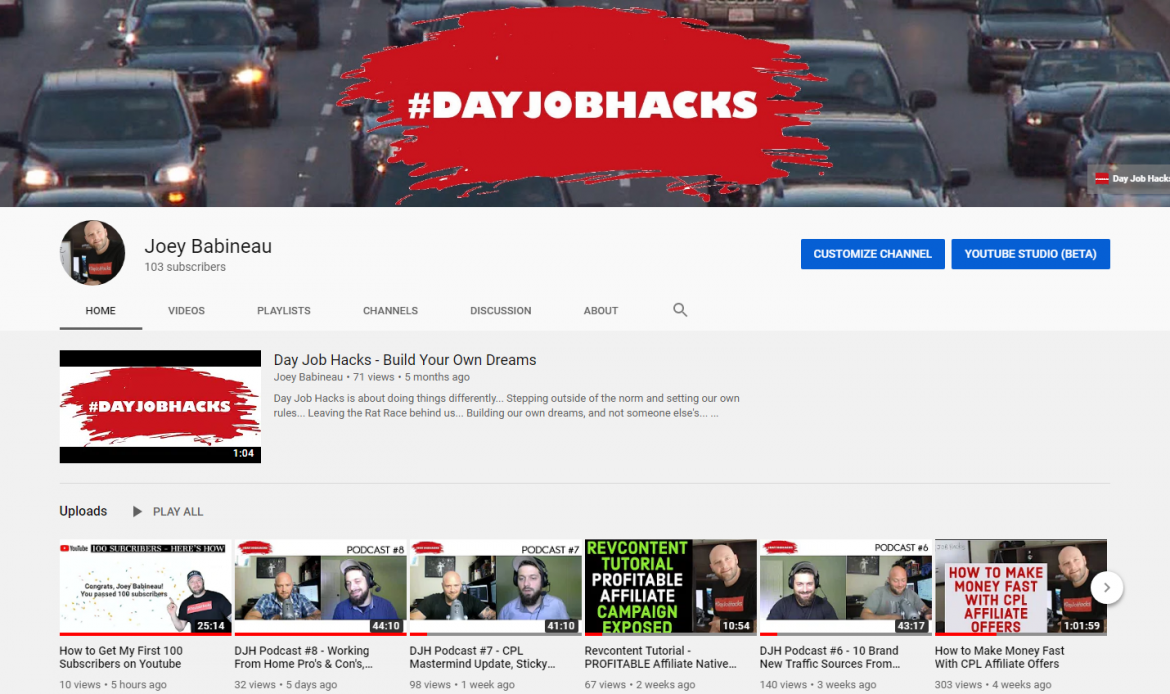Viewport: 1170px width, 694px height.
Task: Play the #DAYJOBHACKS trailer video thumbnail
Action: pos(160,407)
